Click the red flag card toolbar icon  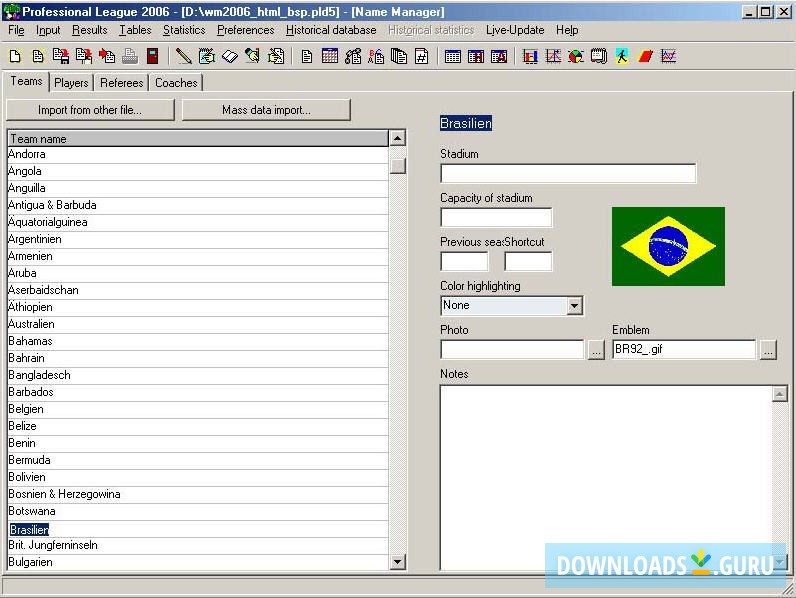click(645, 57)
